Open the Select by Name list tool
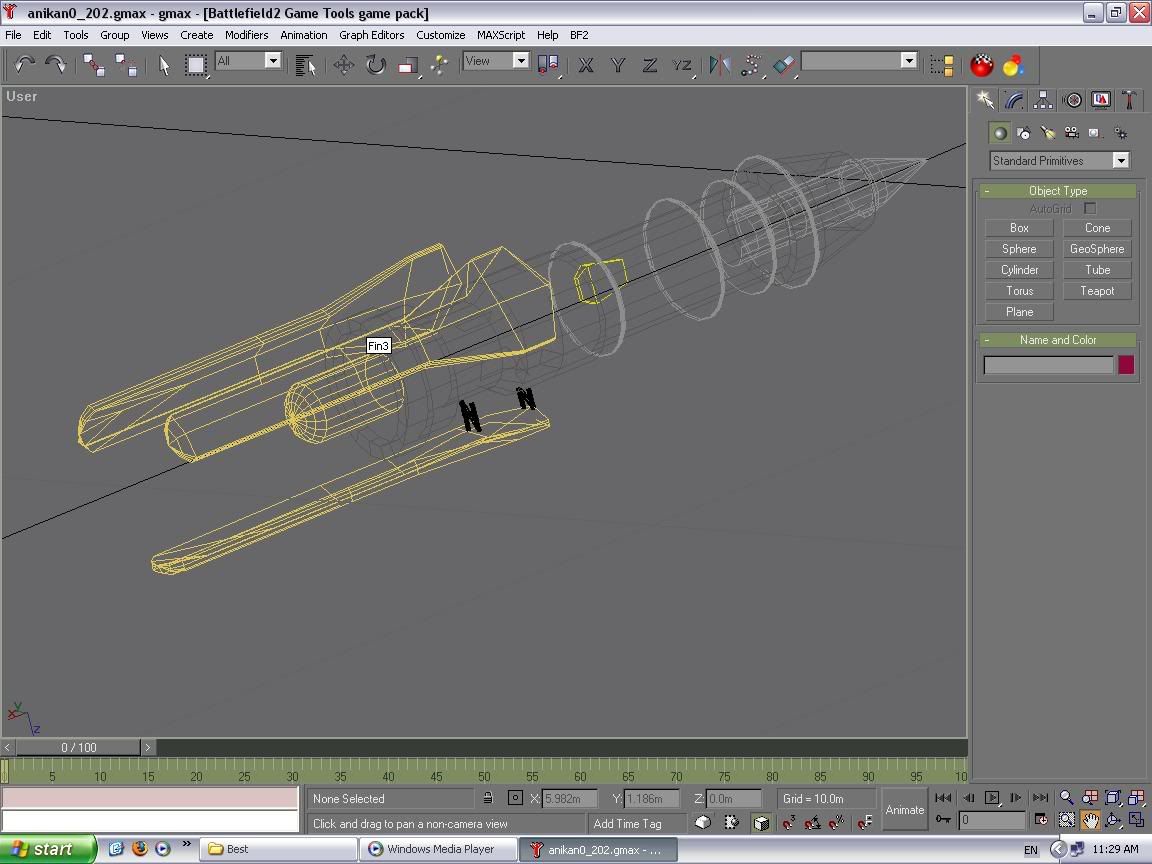 point(305,65)
